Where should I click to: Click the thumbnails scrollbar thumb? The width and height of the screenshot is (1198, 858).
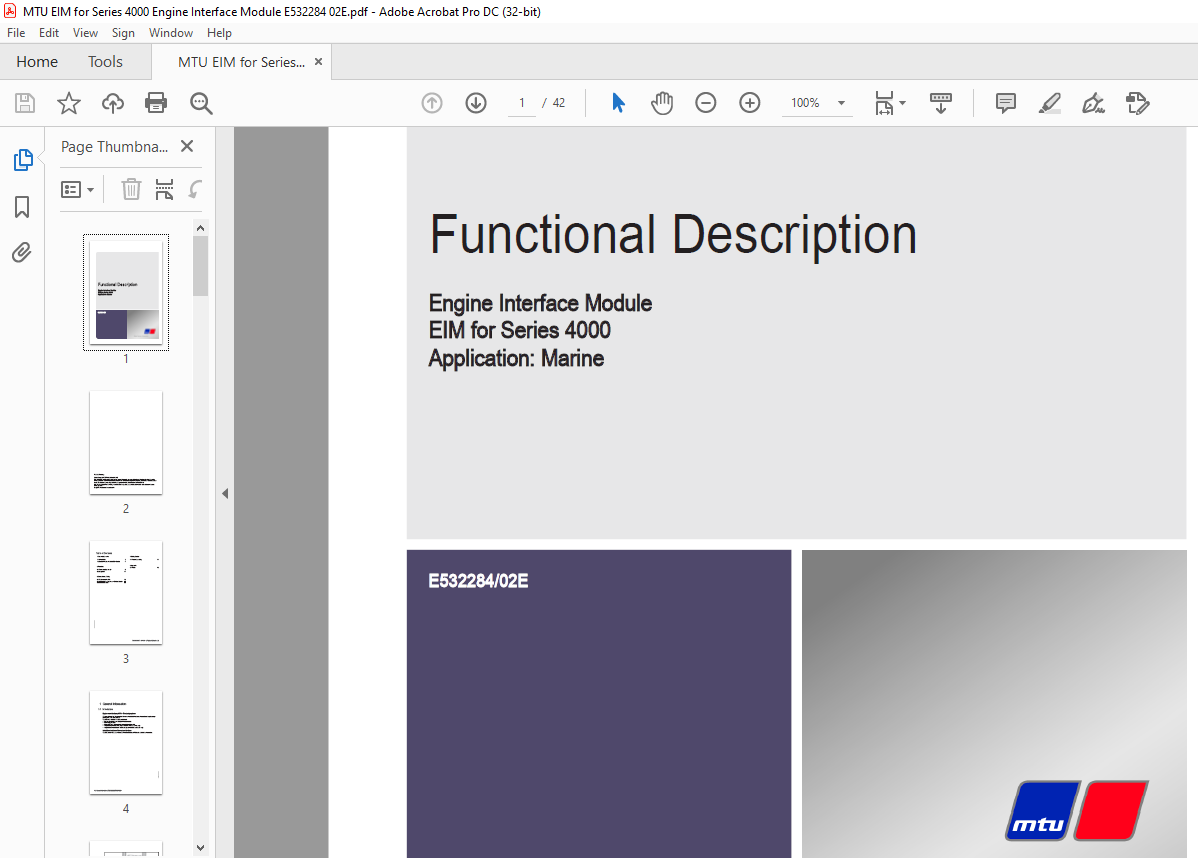200,265
